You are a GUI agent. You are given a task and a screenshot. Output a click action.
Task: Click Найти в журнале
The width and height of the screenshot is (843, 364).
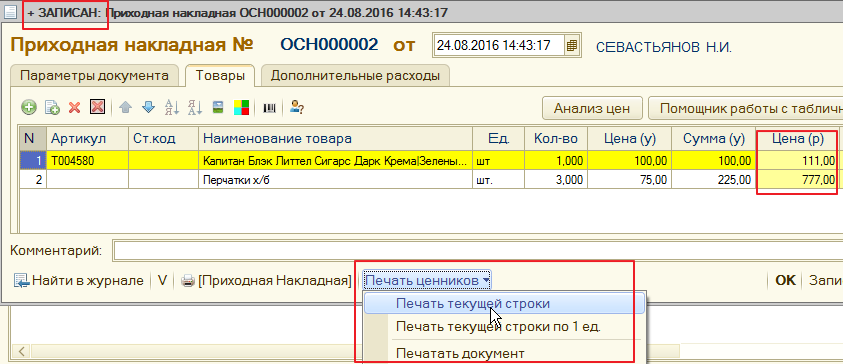coord(78,281)
